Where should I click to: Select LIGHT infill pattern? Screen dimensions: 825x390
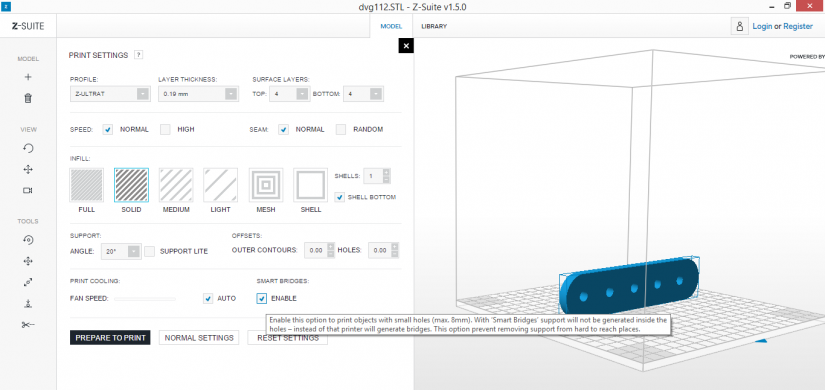pos(220,185)
